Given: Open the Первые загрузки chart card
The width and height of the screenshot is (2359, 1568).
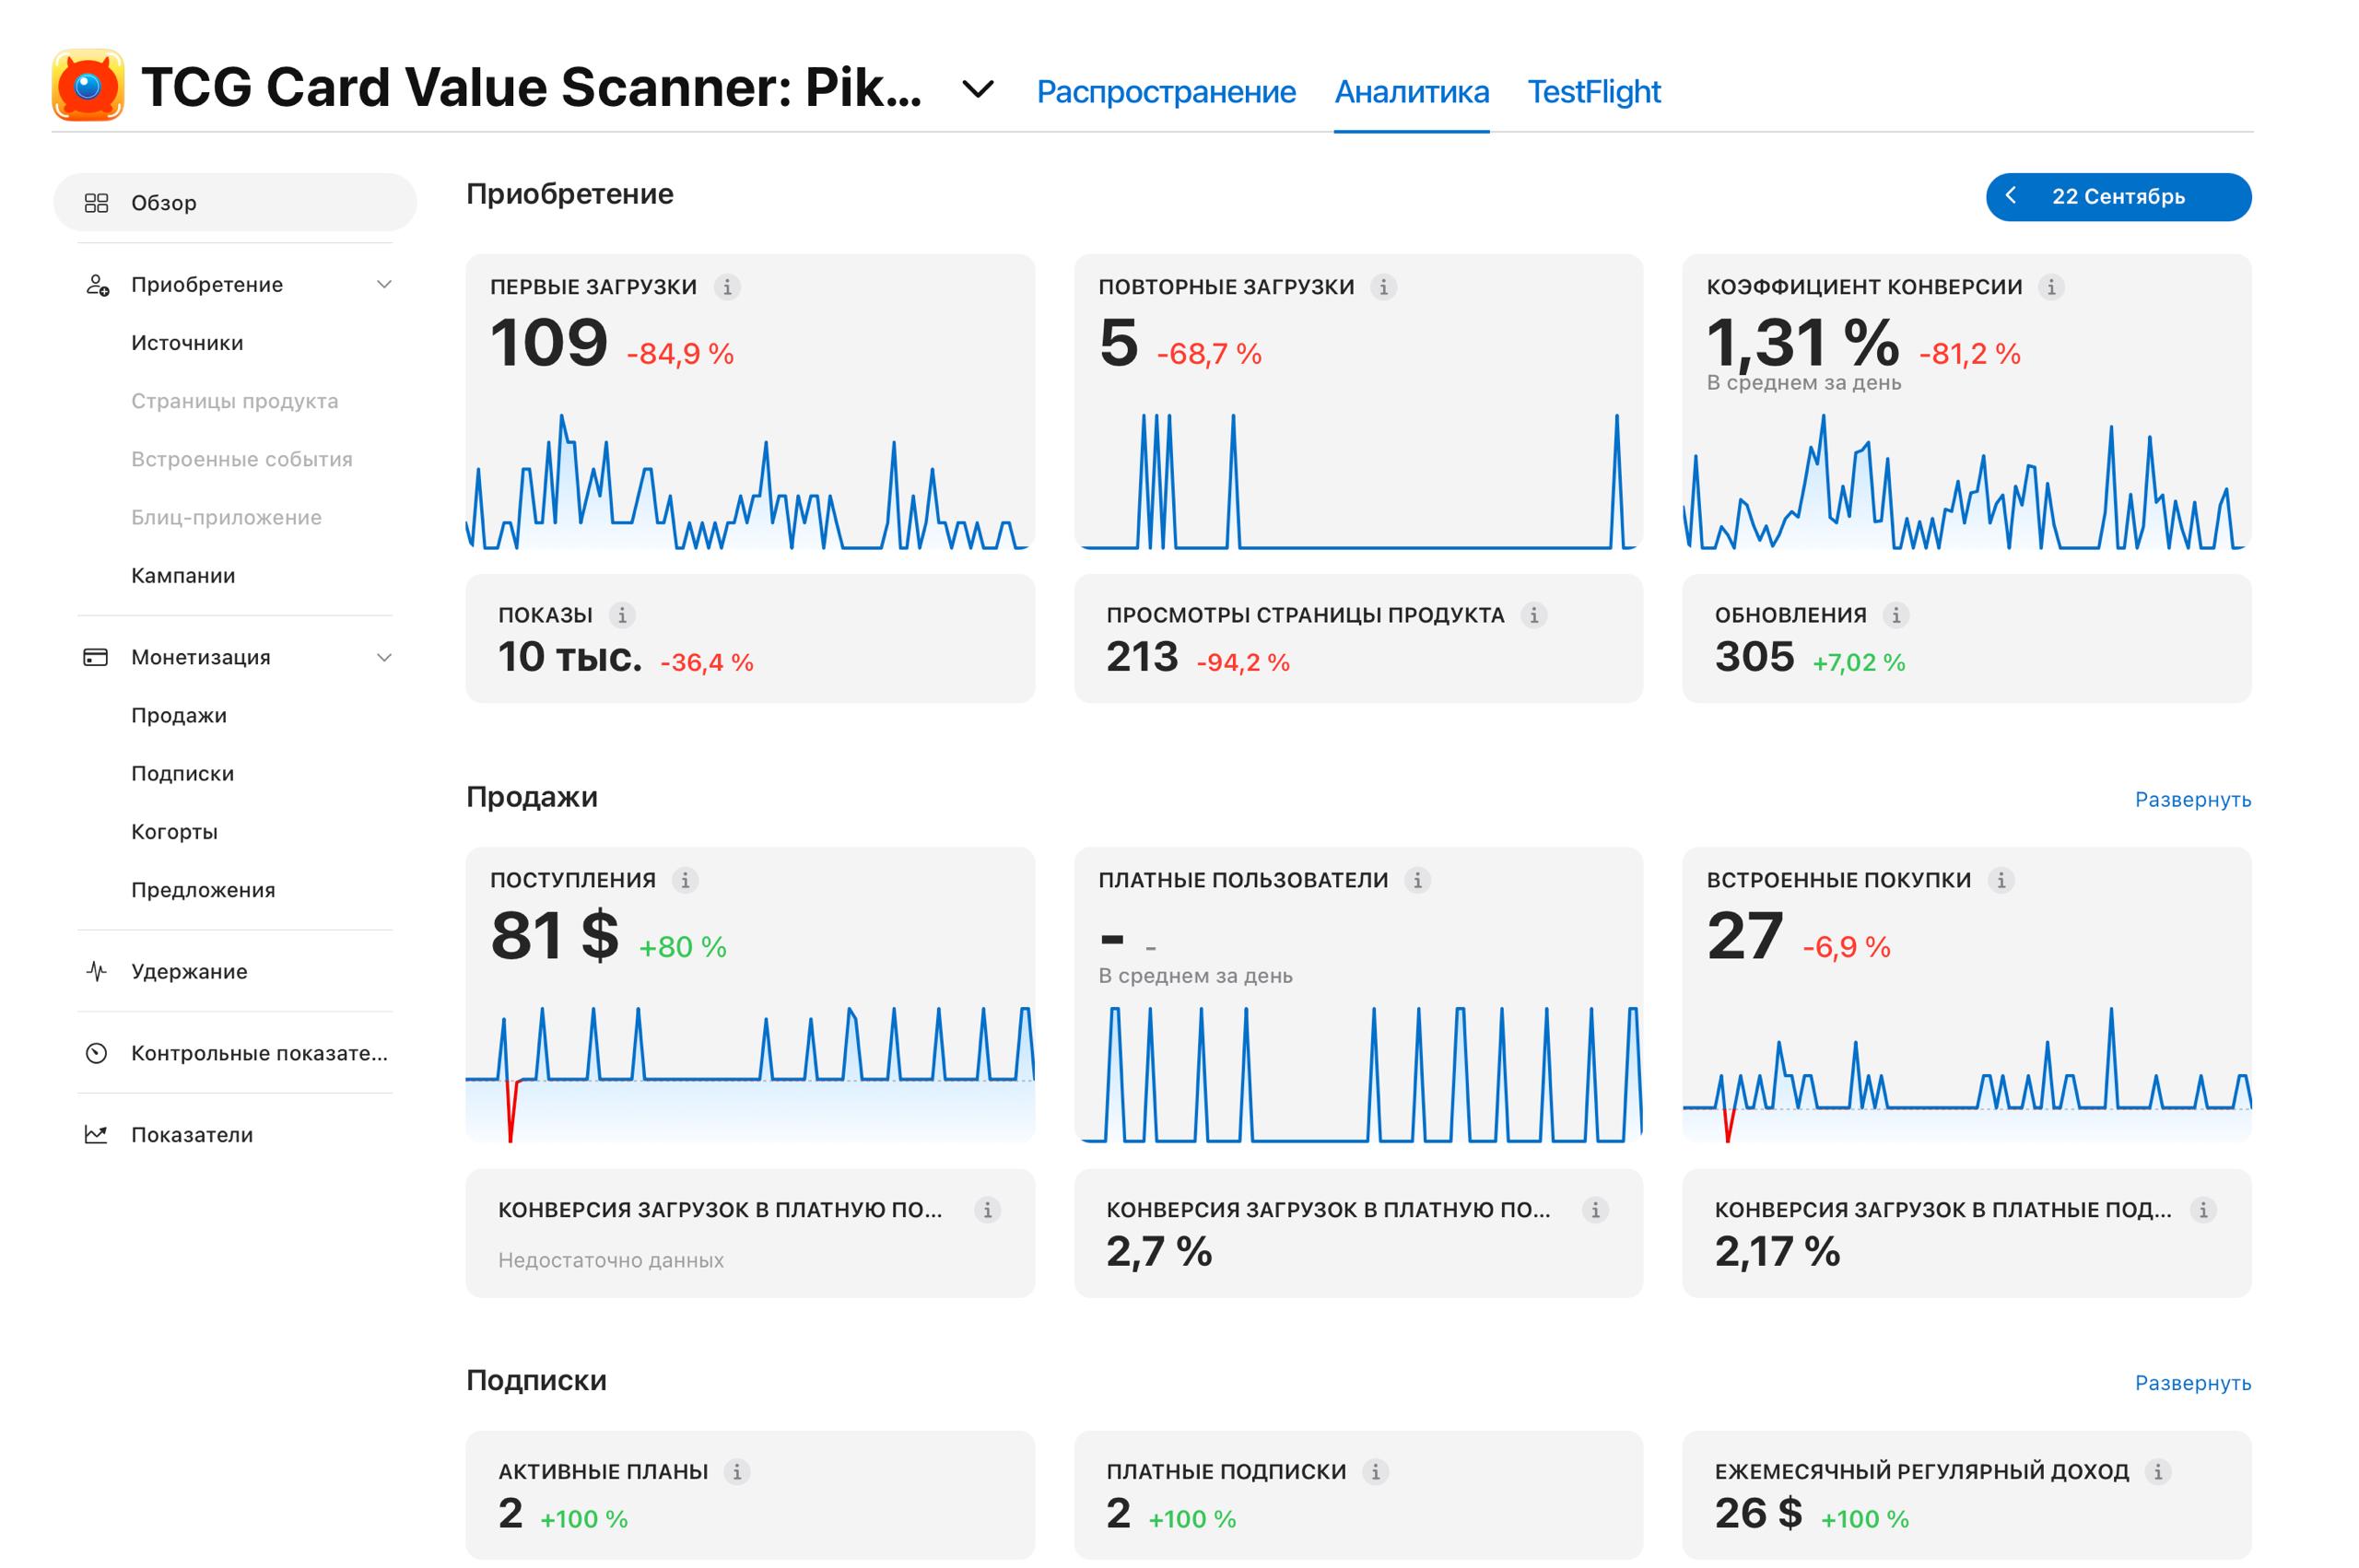Looking at the screenshot, I should [x=750, y=402].
